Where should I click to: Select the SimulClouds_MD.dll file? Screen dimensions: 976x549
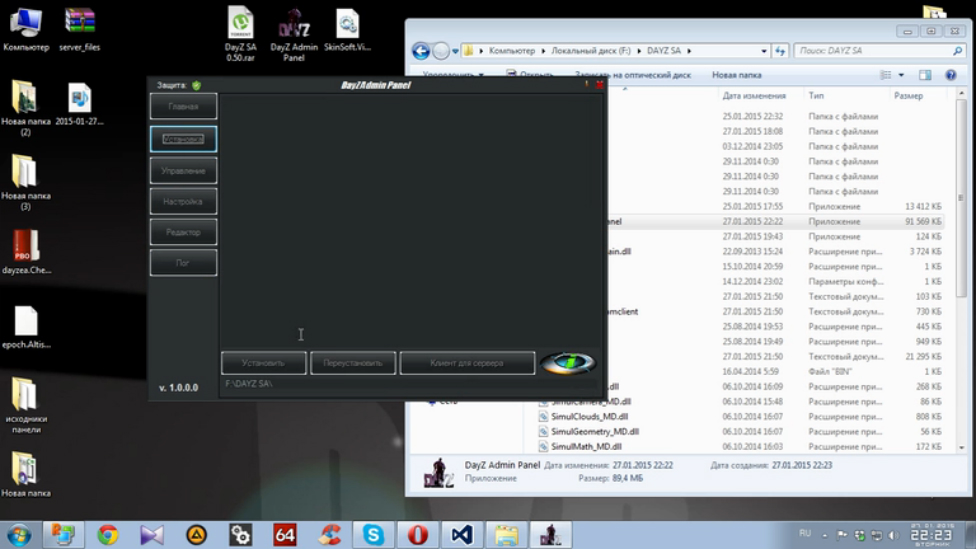click(589, 416)
